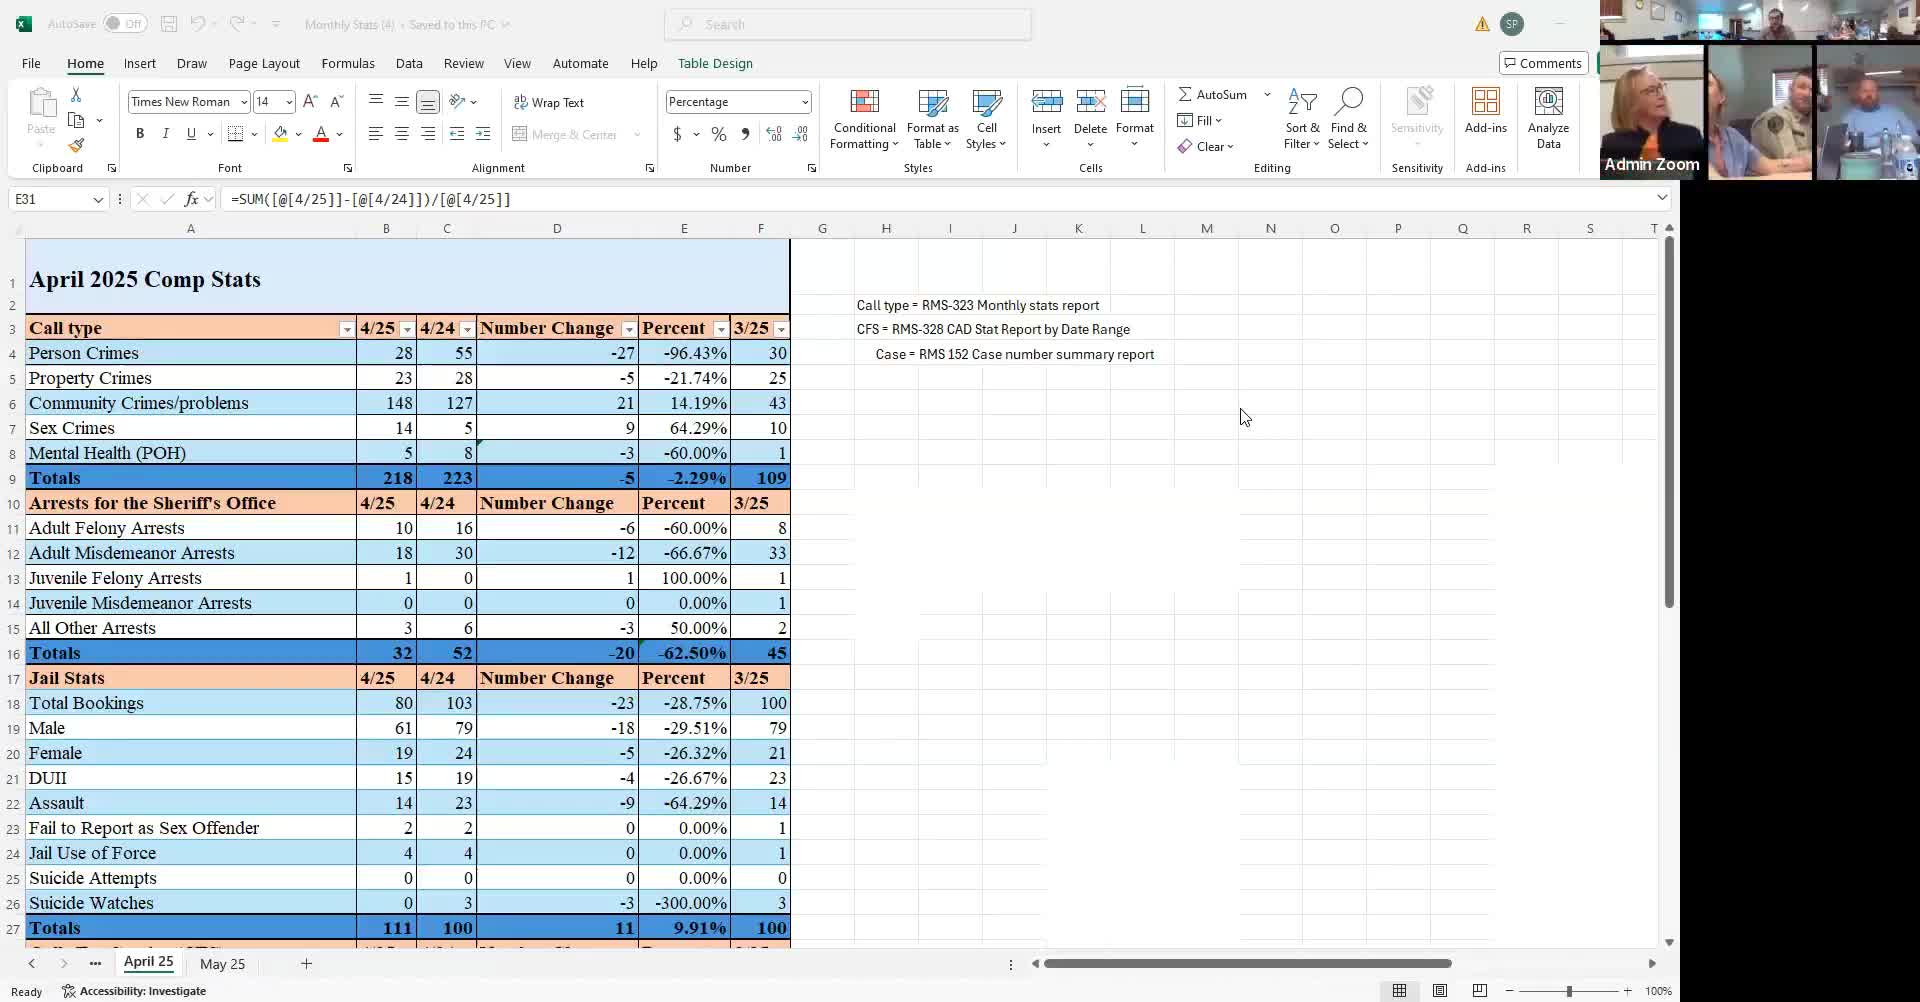Click the Format Painter brush icon
The width and height of the screenshot is (1920, 1002).
click(x=76, y=146)
